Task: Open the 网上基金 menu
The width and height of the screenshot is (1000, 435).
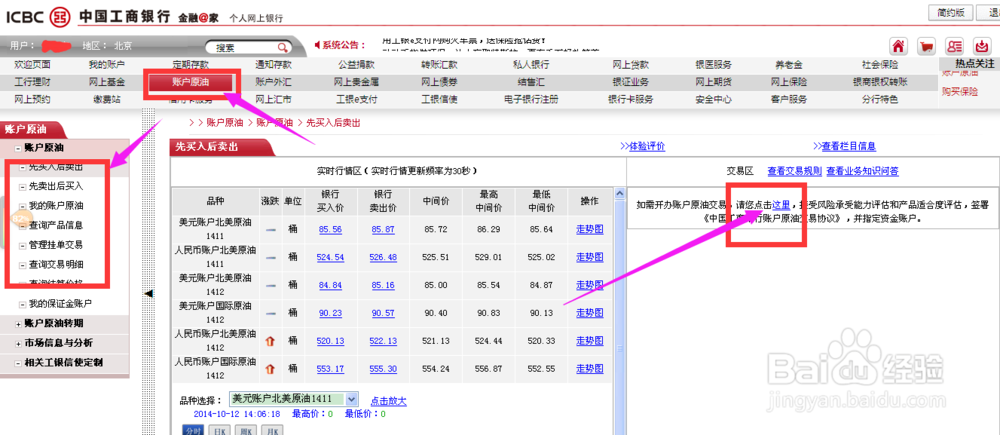Action: pos(107,82)
